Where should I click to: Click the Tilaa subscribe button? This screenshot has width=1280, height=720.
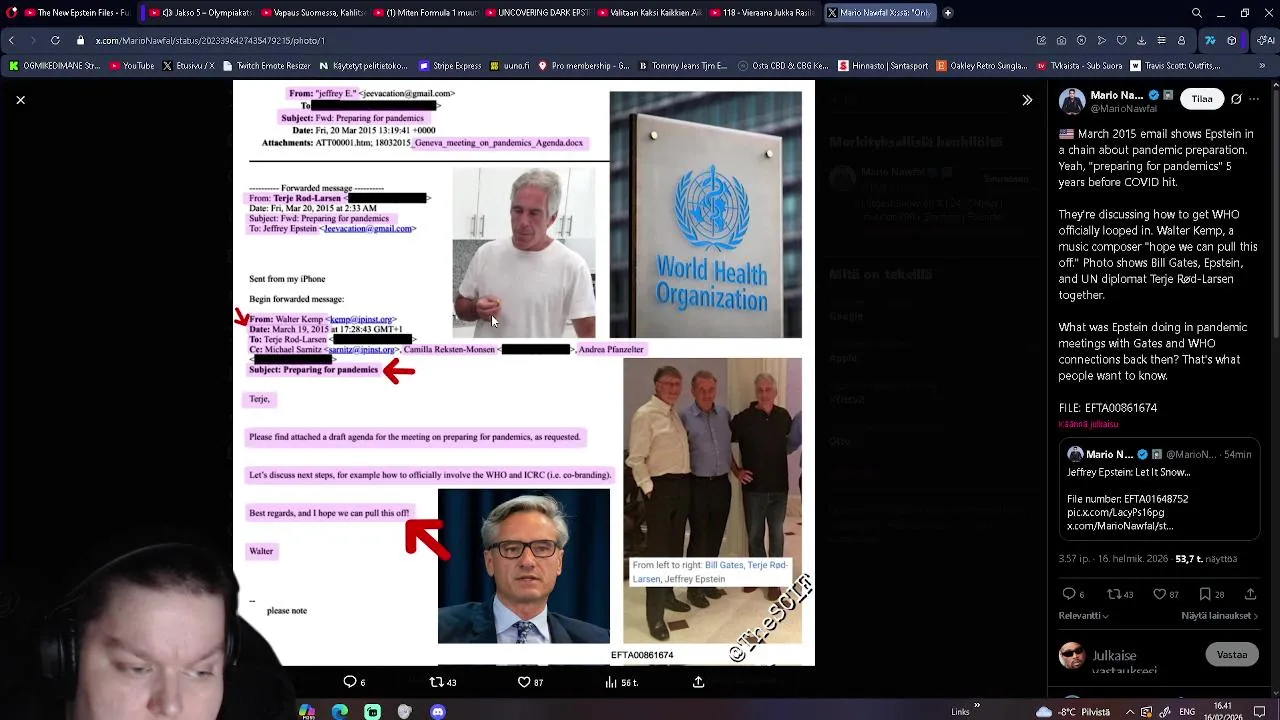pos(1202,99)
